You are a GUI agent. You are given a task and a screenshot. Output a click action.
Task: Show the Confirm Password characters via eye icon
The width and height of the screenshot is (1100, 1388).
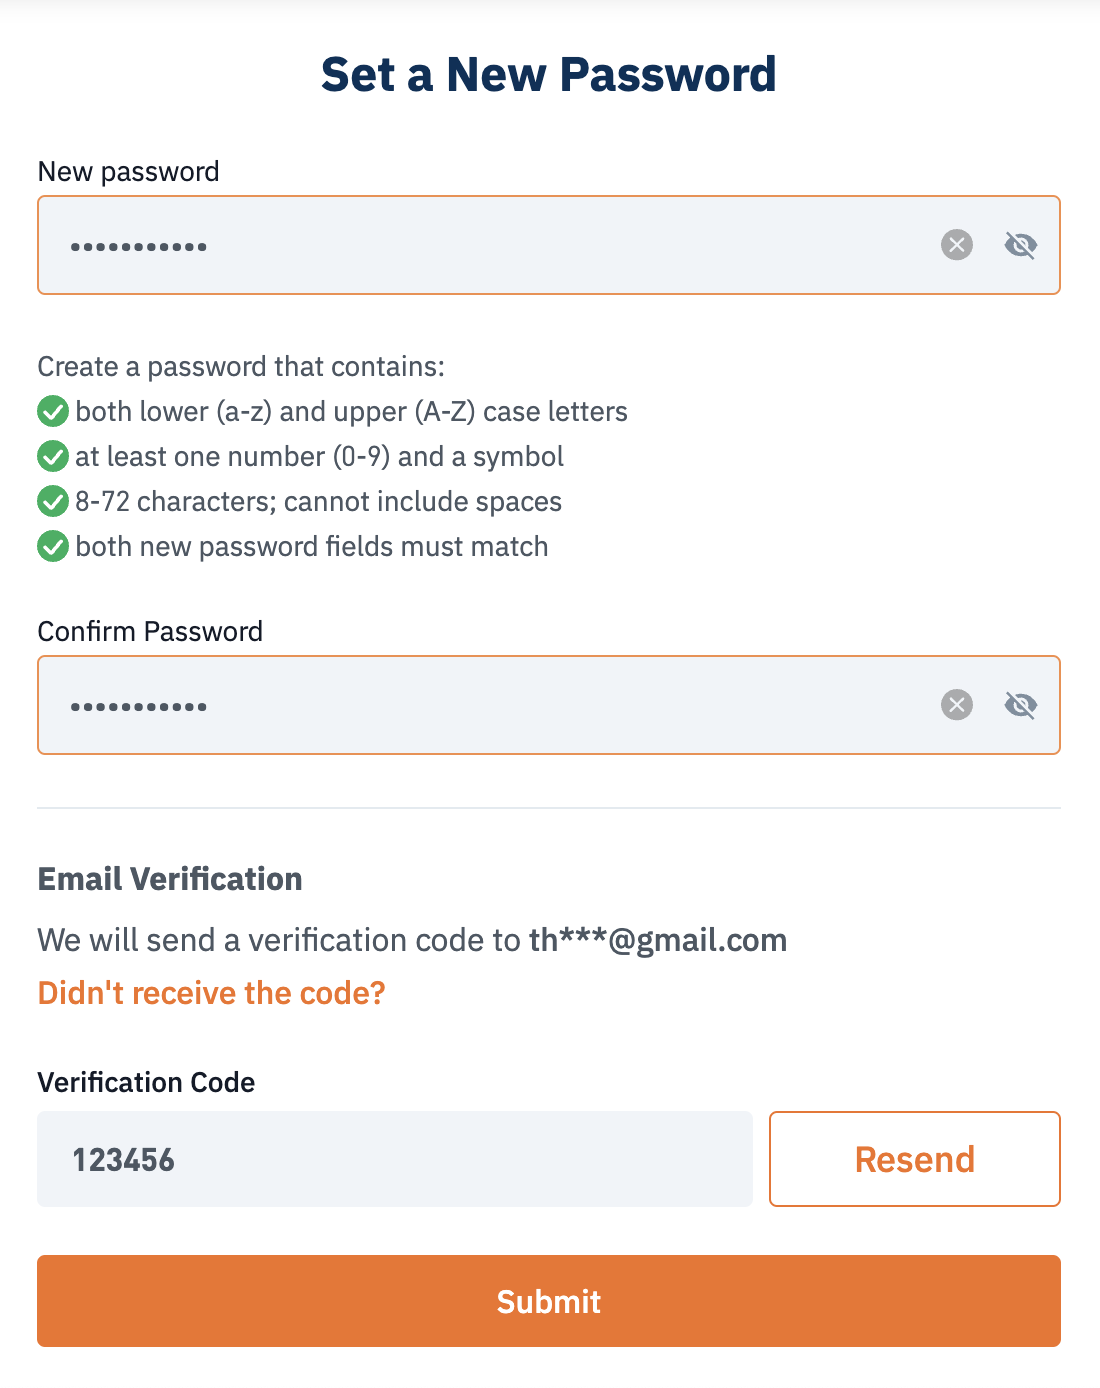click(x=1020, y=705)
